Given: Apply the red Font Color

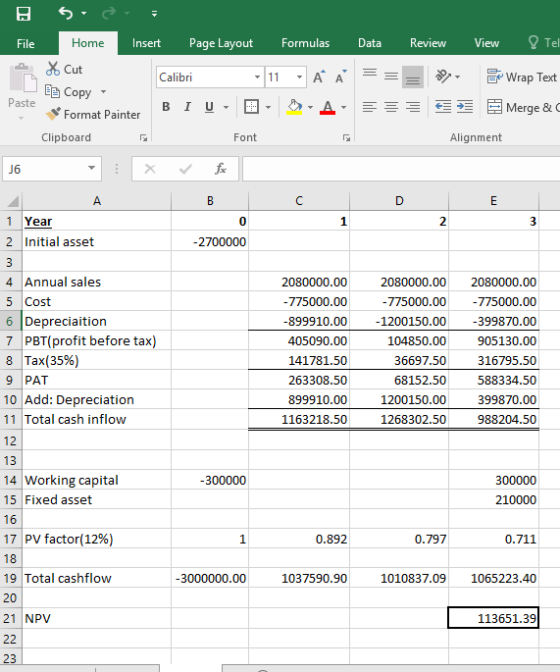Looking at the screenshot, I should pos(327,107).
